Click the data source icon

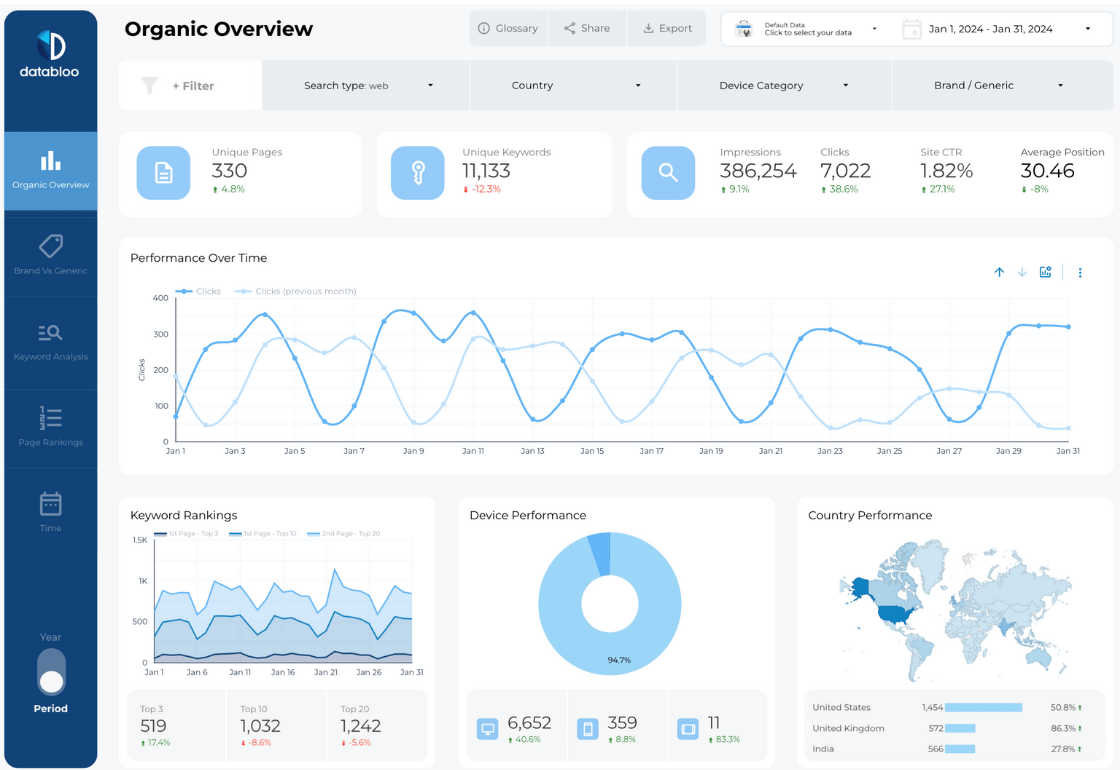[x=744, y=29]
